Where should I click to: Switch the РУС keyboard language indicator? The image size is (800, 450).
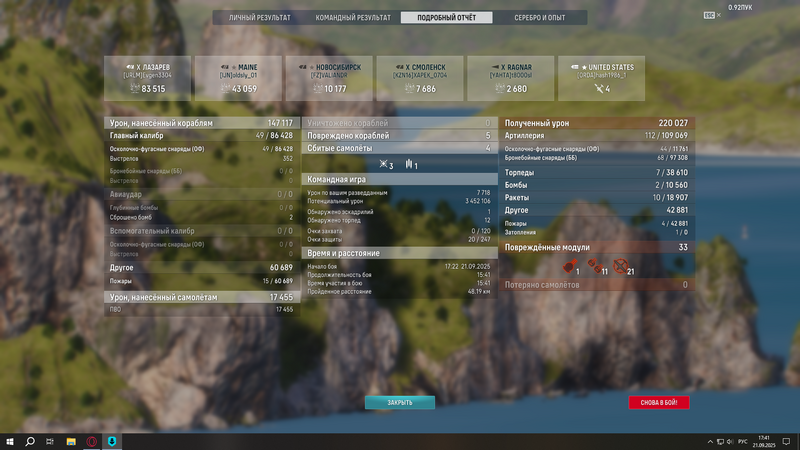point(742,442)
